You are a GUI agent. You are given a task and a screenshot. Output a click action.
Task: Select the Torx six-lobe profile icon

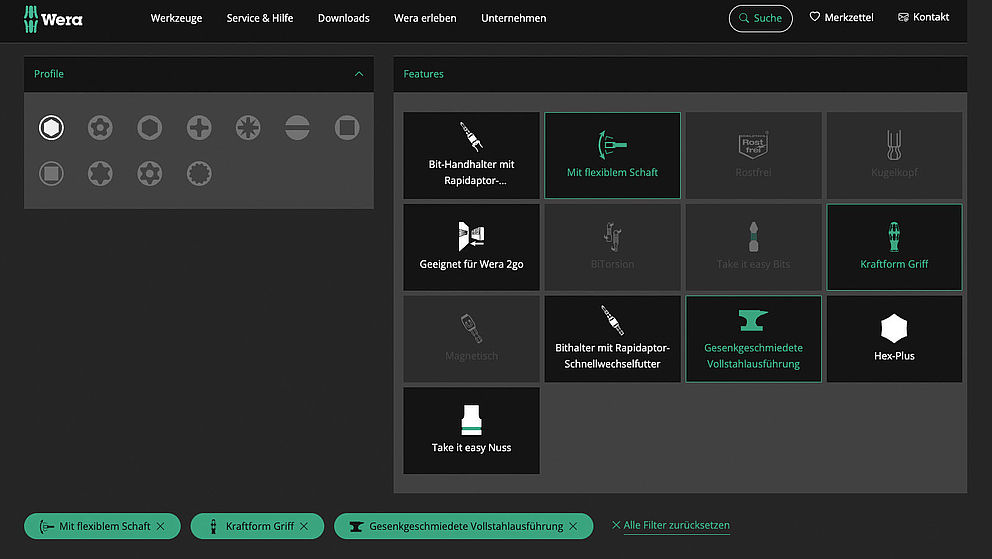[x=101, y=173]
